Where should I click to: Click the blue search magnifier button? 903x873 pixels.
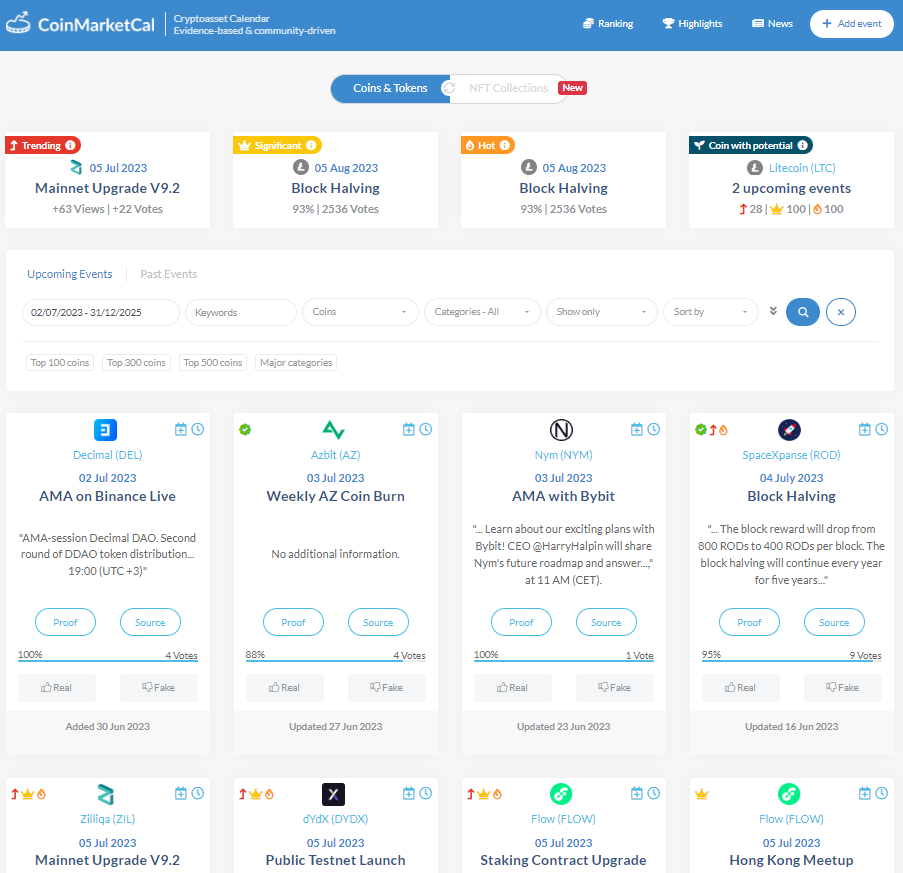(803, 312)
